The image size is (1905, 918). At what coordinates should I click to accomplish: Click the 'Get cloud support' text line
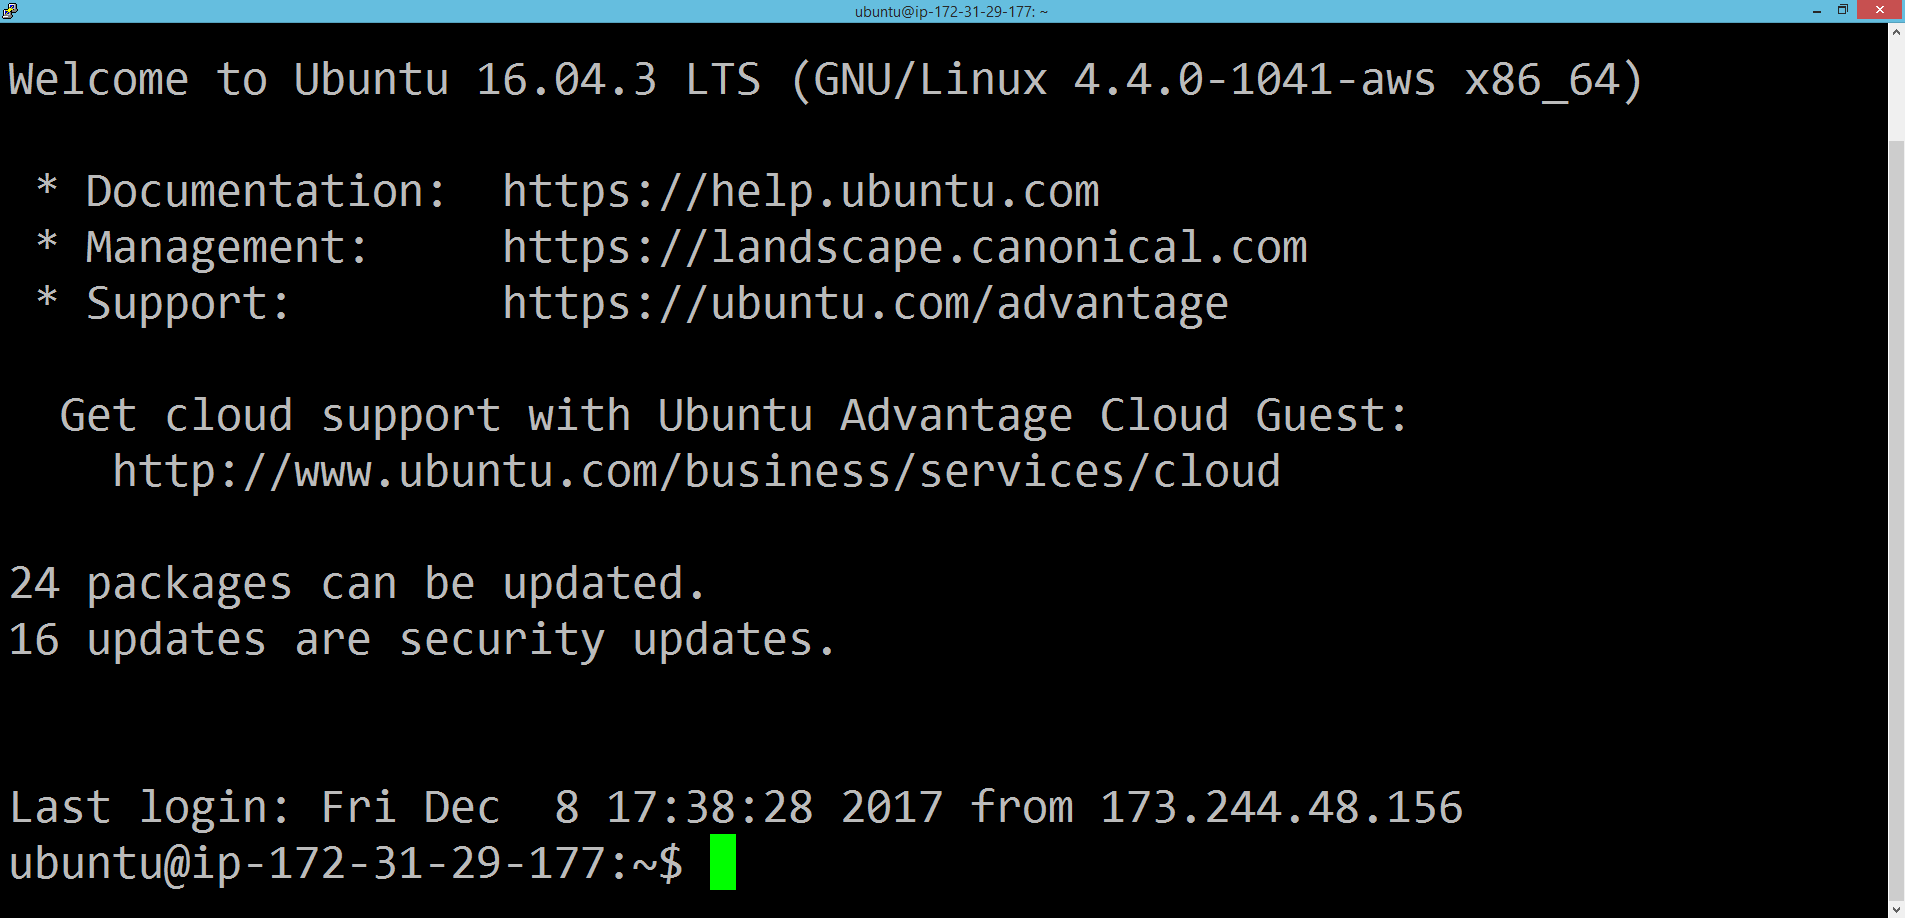point(734,415)
